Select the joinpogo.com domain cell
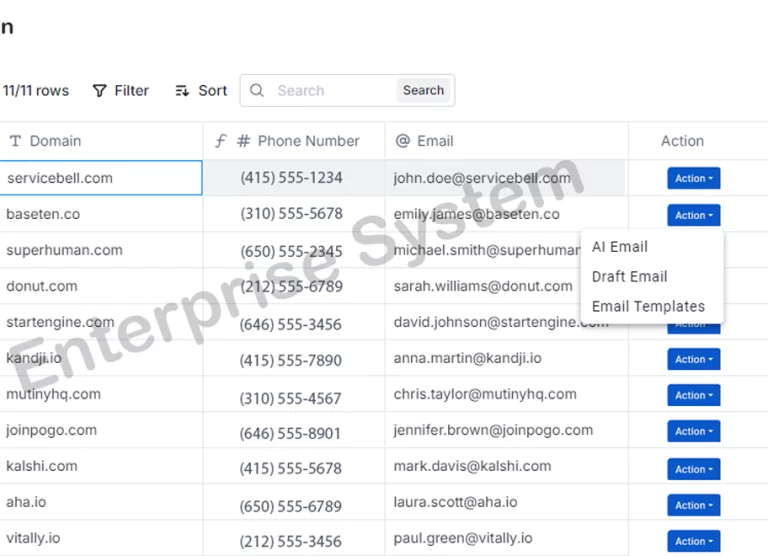Image resolution: width=768 pixels, height=556 pixels. coord(101,430)
